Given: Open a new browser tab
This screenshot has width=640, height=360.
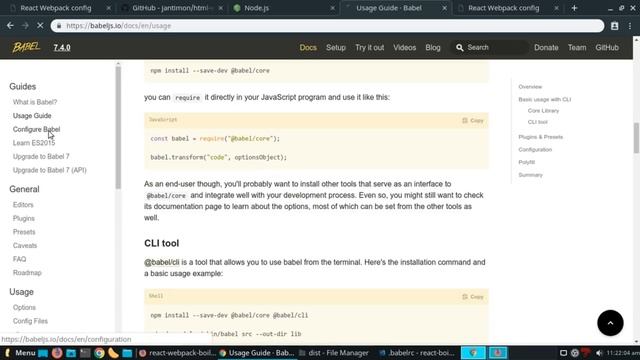Looking at the screenshot, I should (574, 8).
